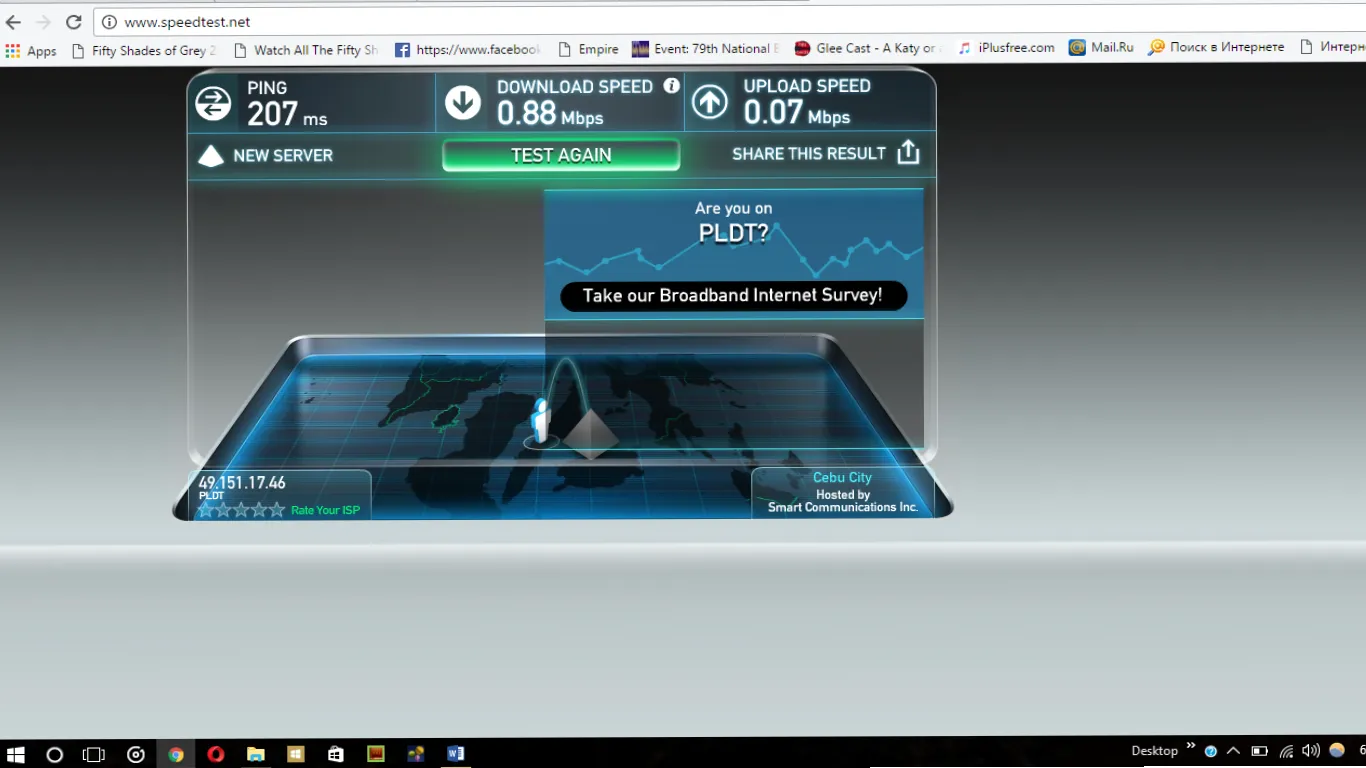
Task: Expand Desktop toolbar double chevron
Action: [x=1191, y=746]
